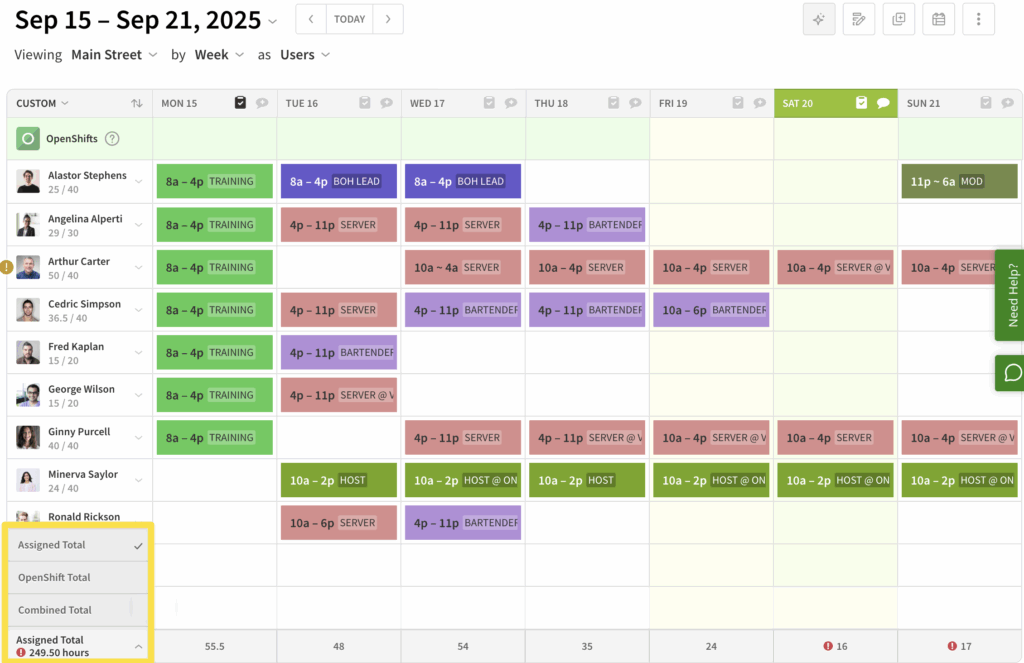Click Alastor's purple BOH LEAD shift on Tuesday

point(338,182)
